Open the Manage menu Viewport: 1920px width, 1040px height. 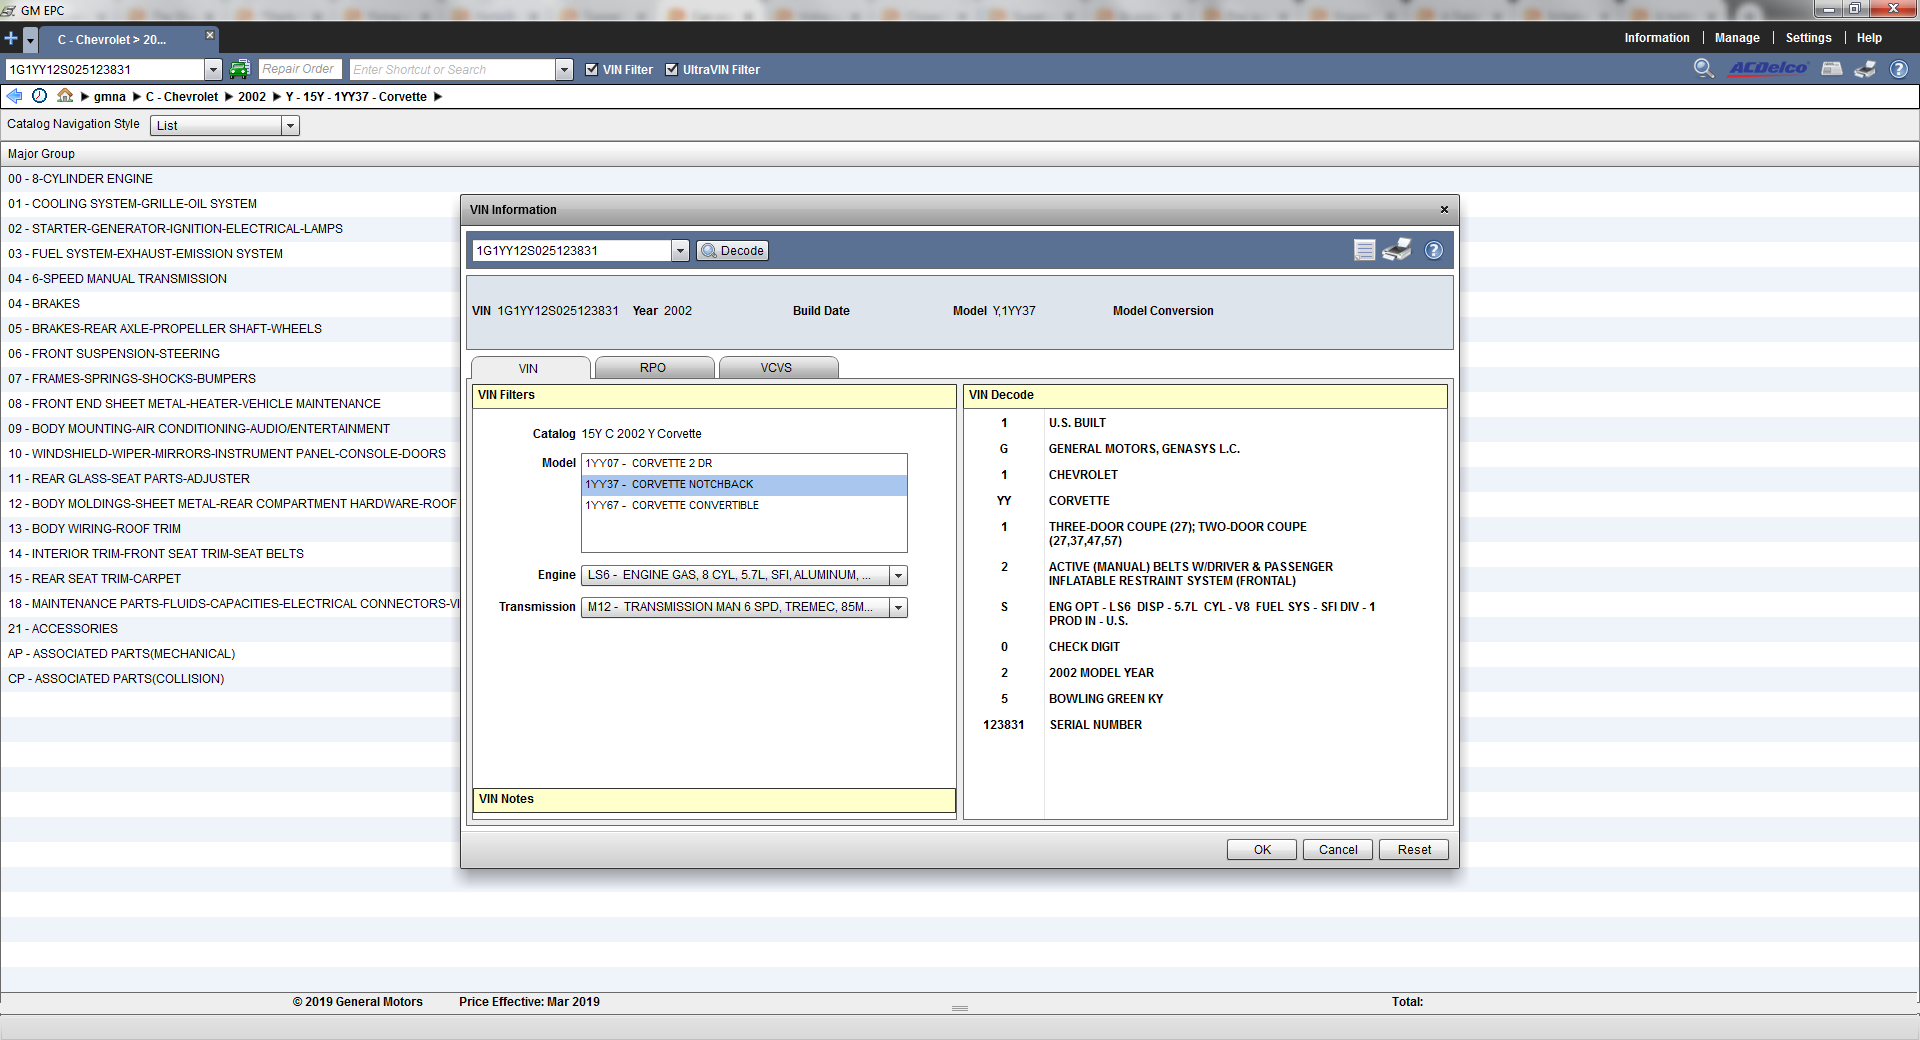[1737, 38]
